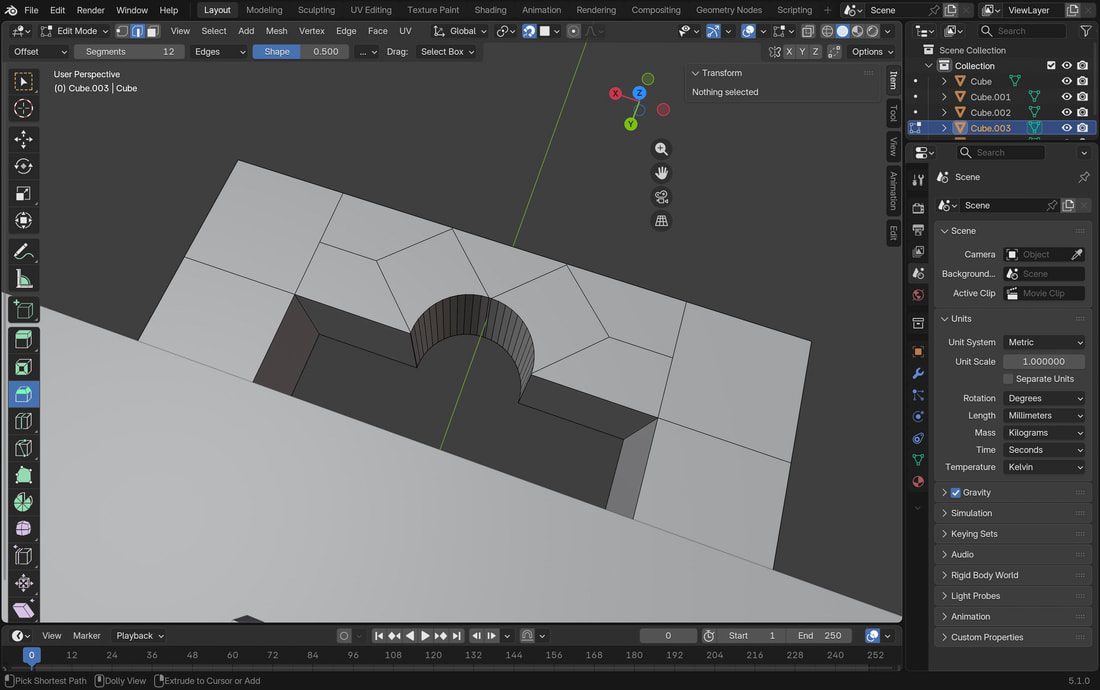Enable the Separate Units checkbox
This screenshot has width=1100, height=690.
point(1008,379)
